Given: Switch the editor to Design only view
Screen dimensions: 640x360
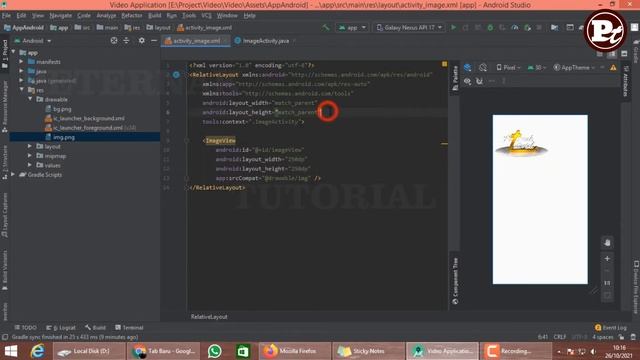Looking at the screenshot, I should tap(624, 53).
